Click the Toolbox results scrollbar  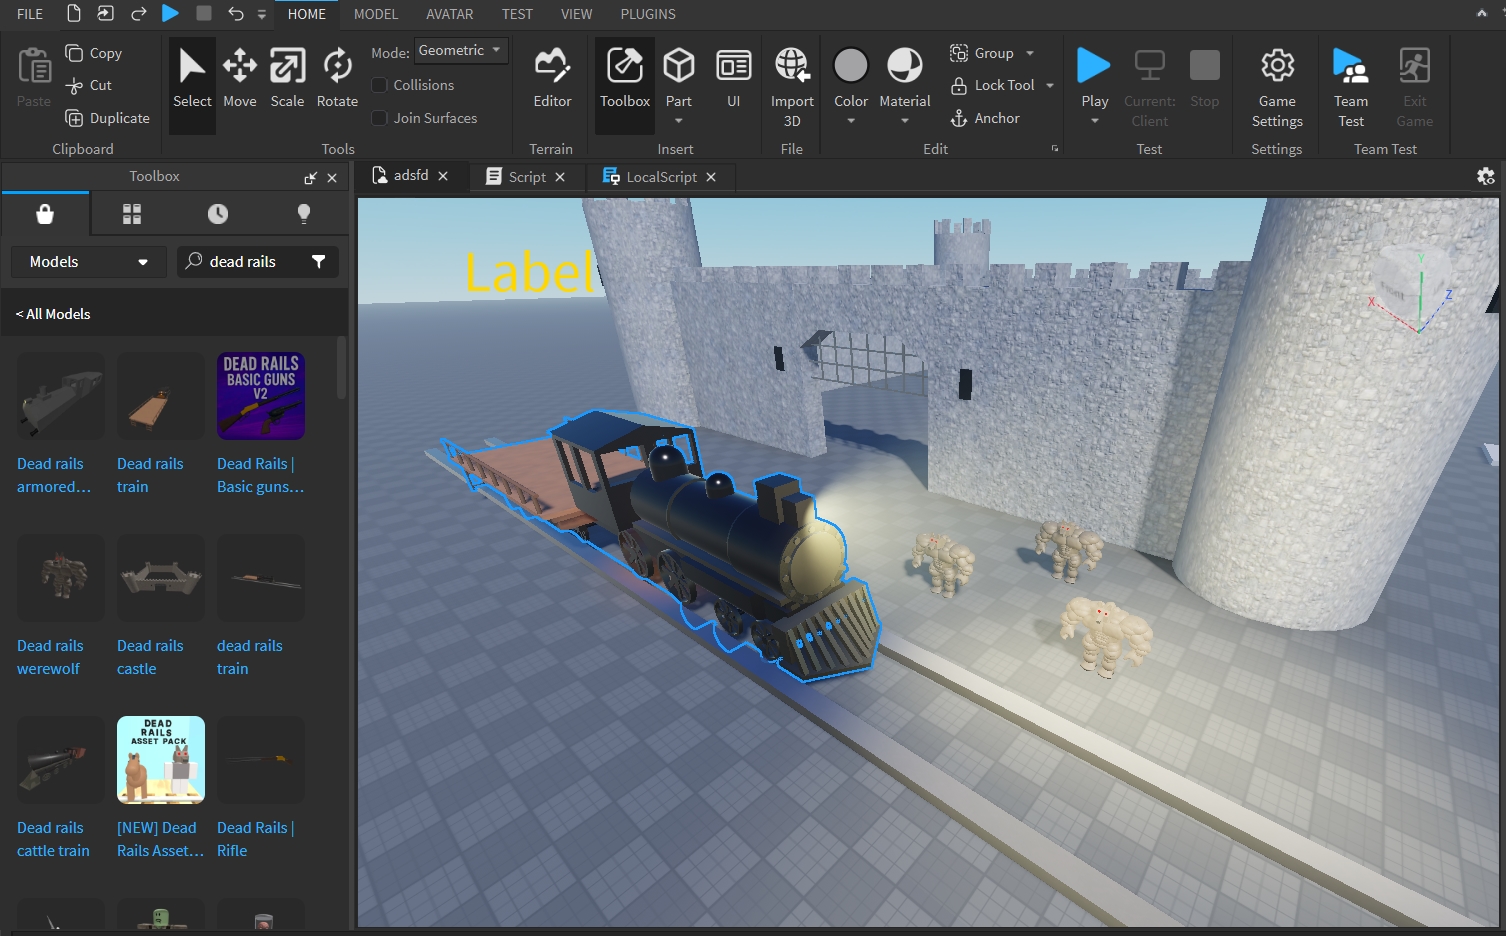tap(342, 370)
